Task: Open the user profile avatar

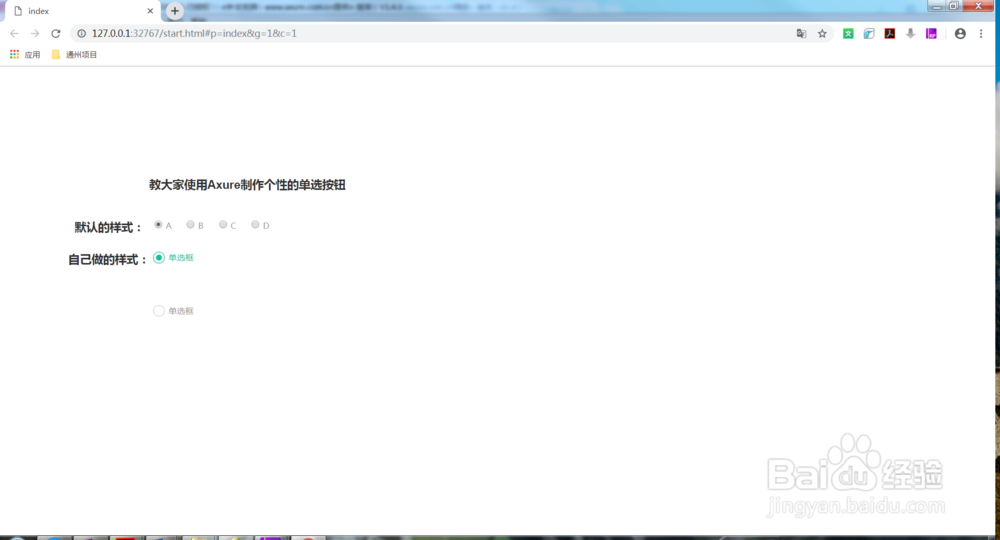Action: (960, 34)
